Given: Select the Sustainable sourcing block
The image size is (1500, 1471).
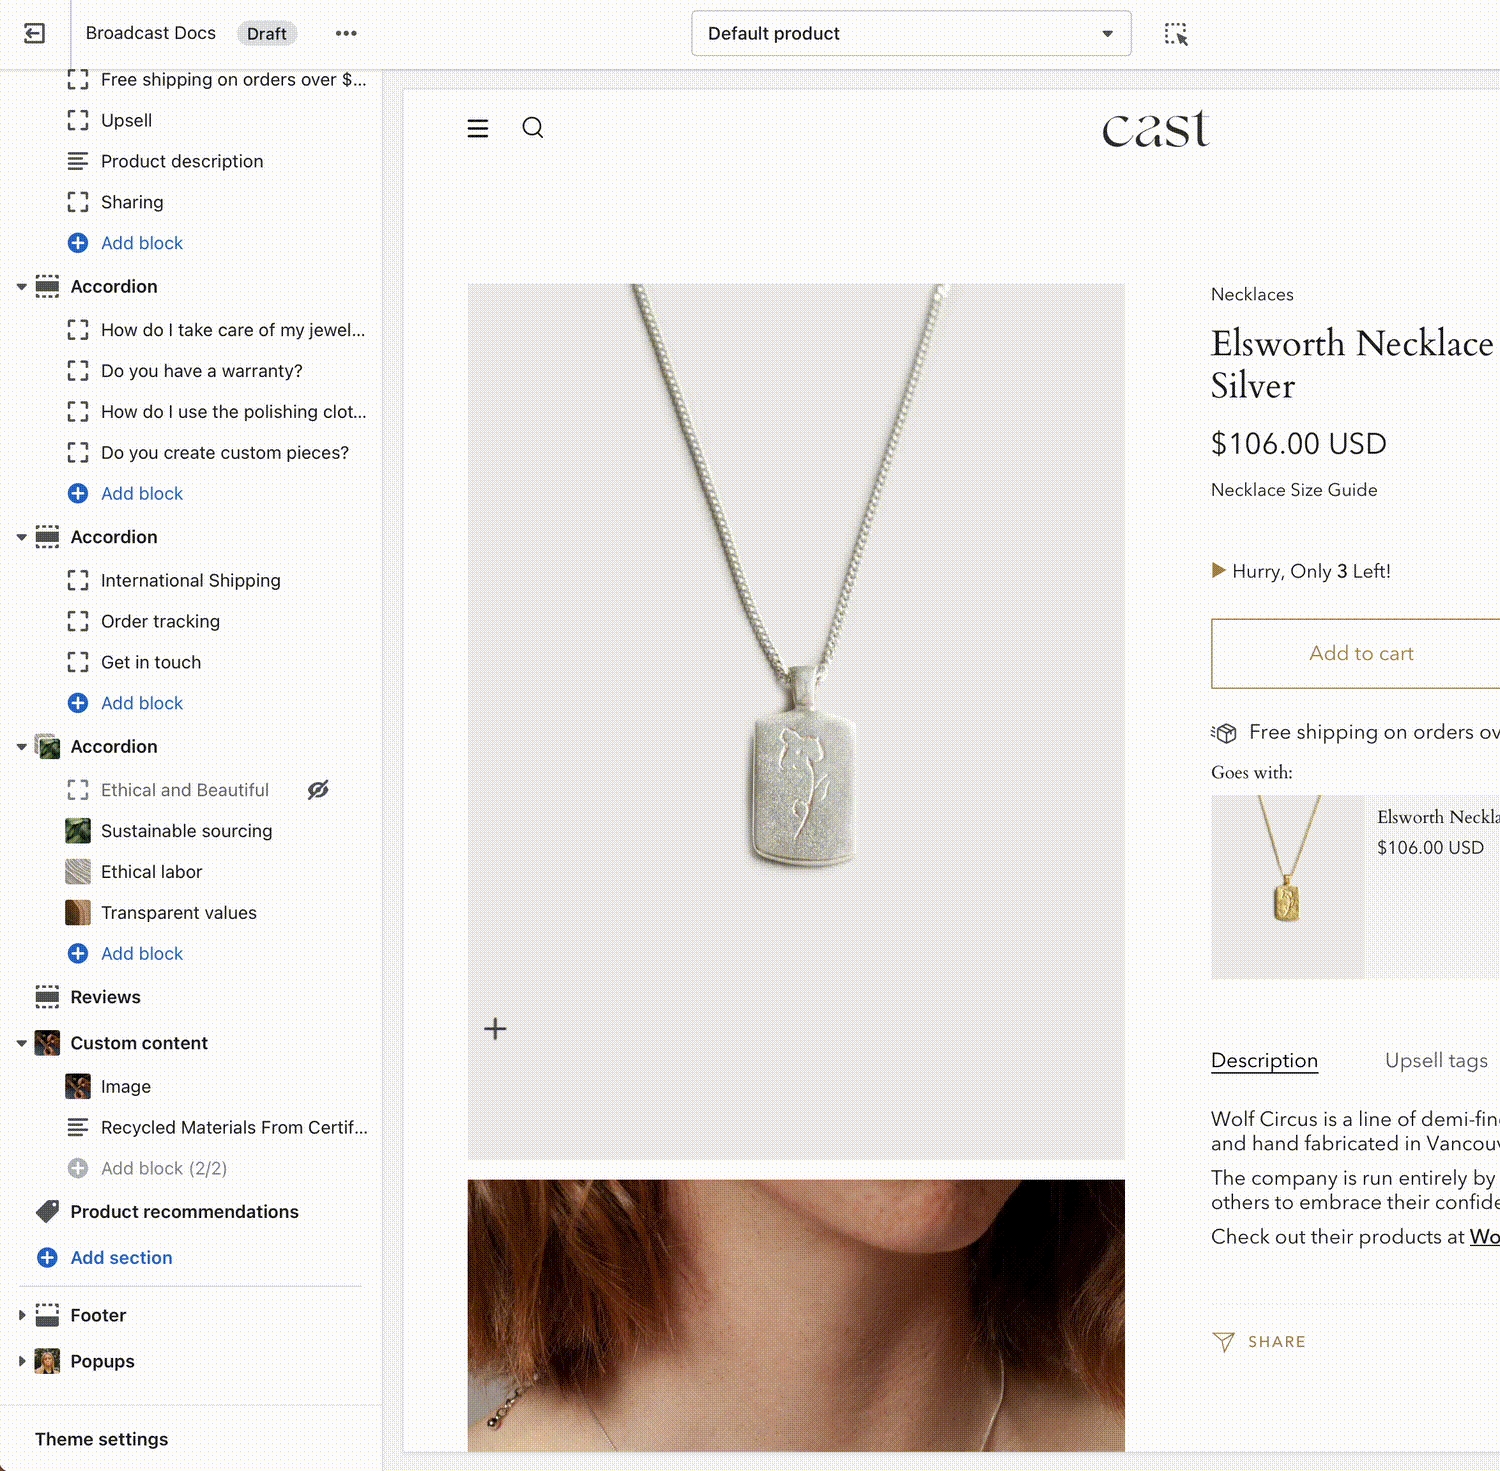Looking at the screenshot, I should [x=186, y=831].
